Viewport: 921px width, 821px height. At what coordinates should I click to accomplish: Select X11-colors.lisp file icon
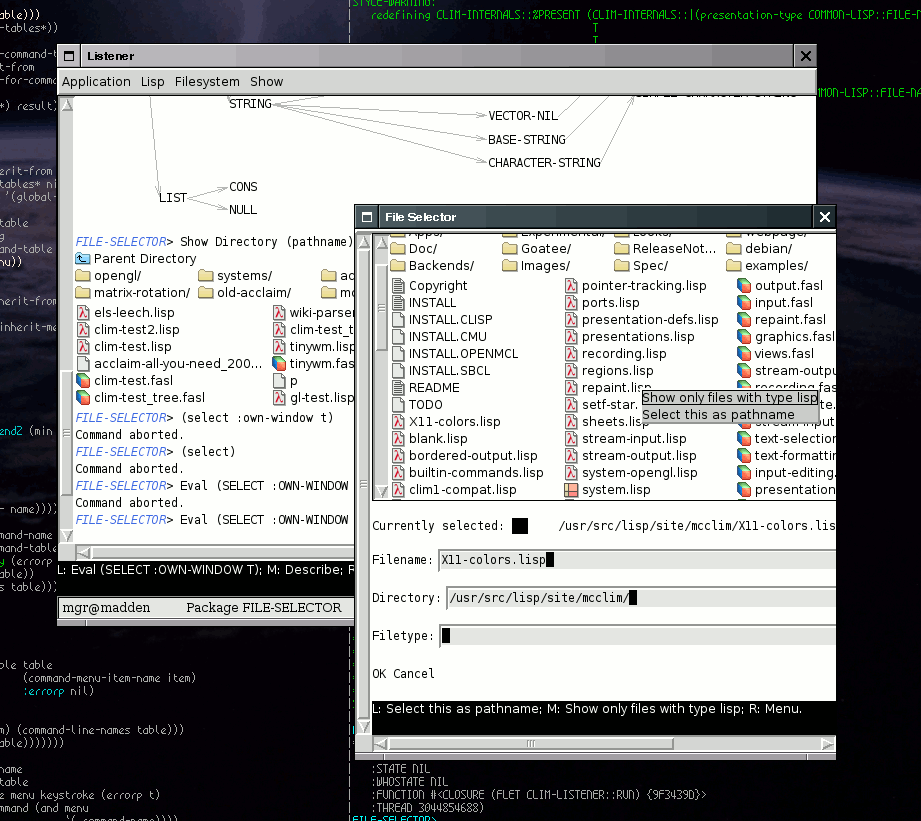coord(398,422)
